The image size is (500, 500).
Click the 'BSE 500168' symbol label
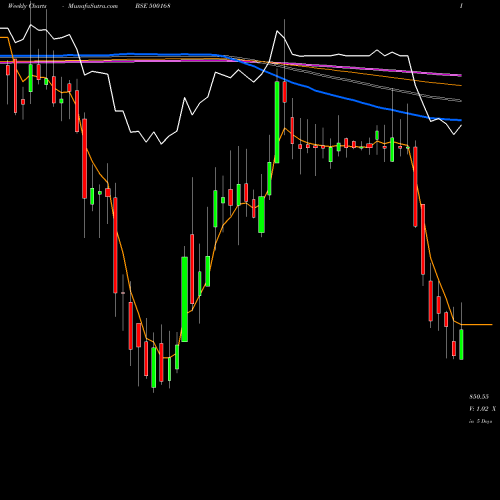(154, 6)
